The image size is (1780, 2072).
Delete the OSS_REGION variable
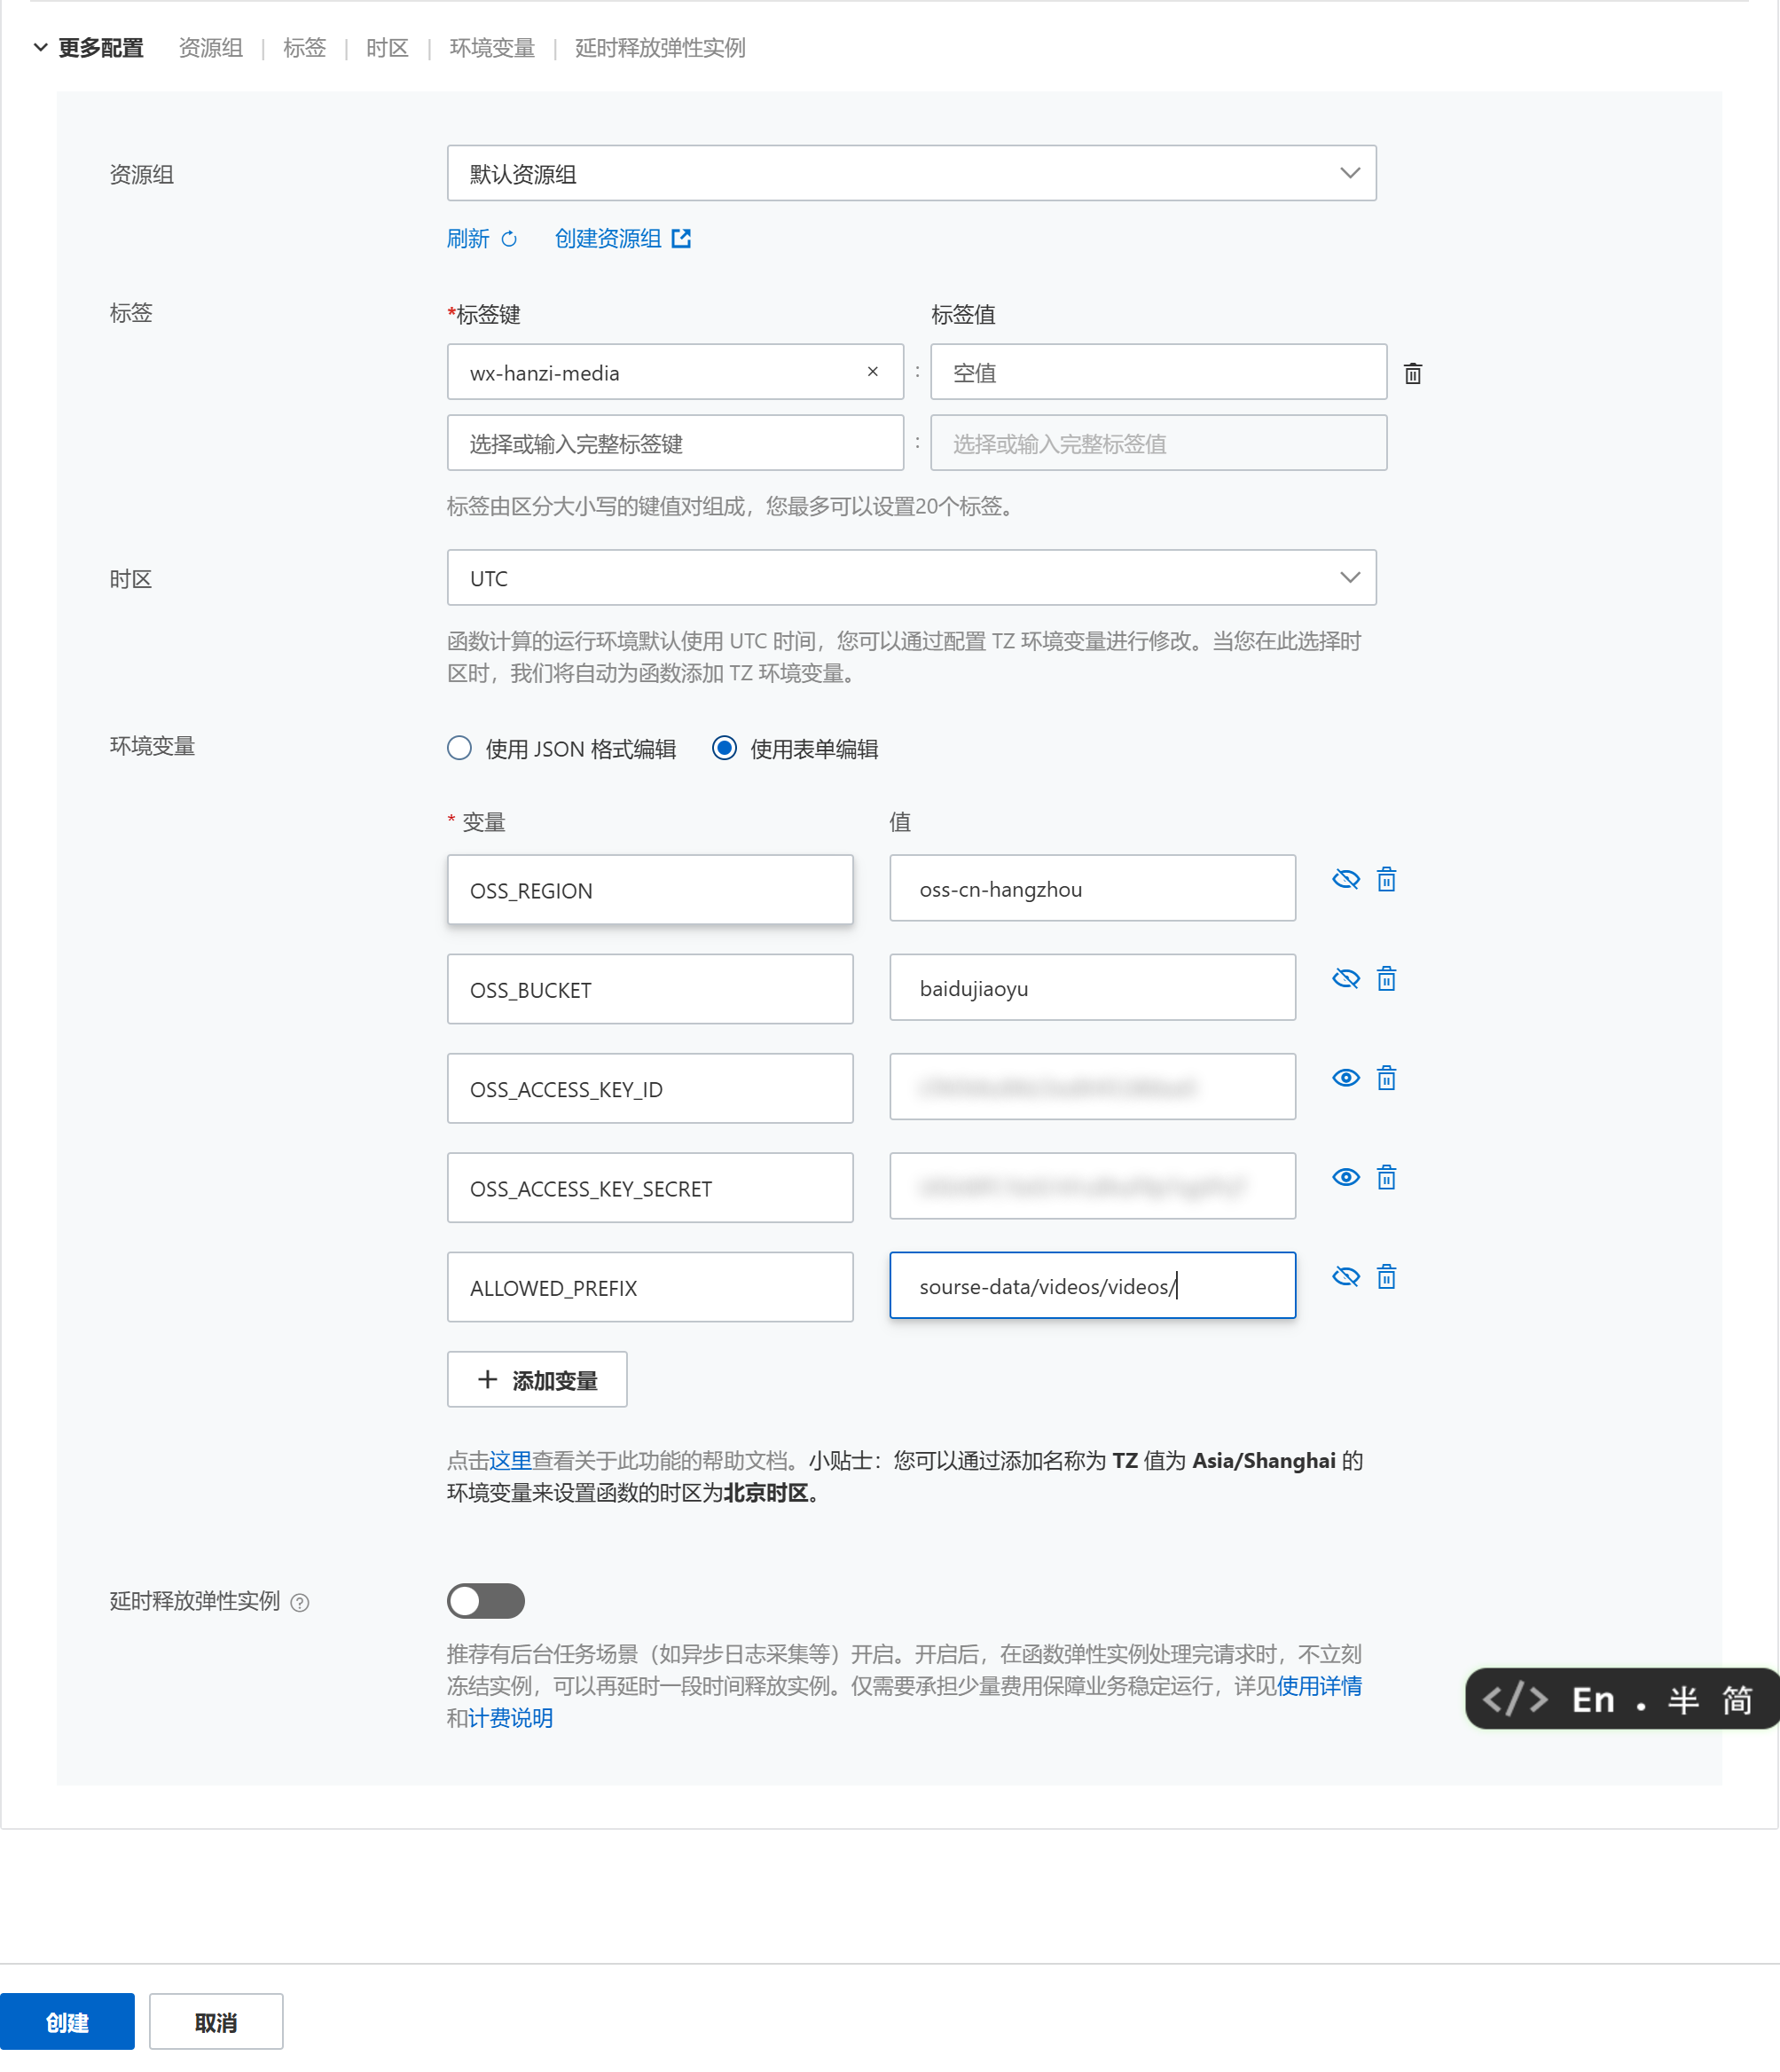(1386, 879)
